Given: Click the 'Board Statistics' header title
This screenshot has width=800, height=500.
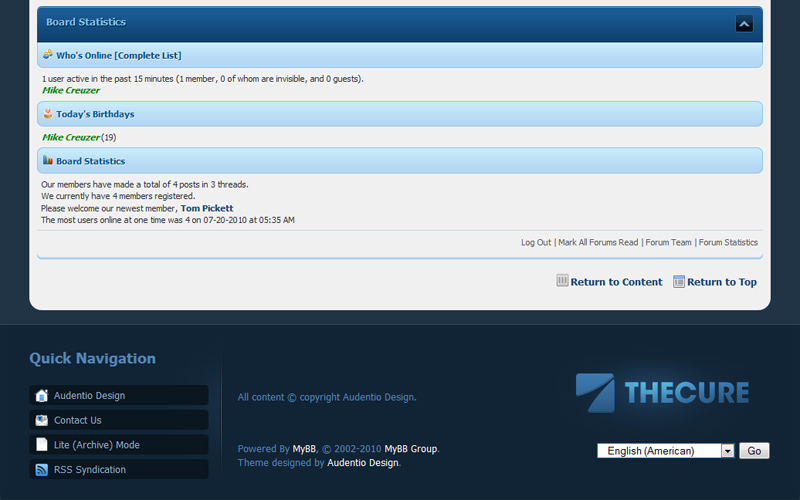Looking at the screenshot, I should [x=86, y=22].
